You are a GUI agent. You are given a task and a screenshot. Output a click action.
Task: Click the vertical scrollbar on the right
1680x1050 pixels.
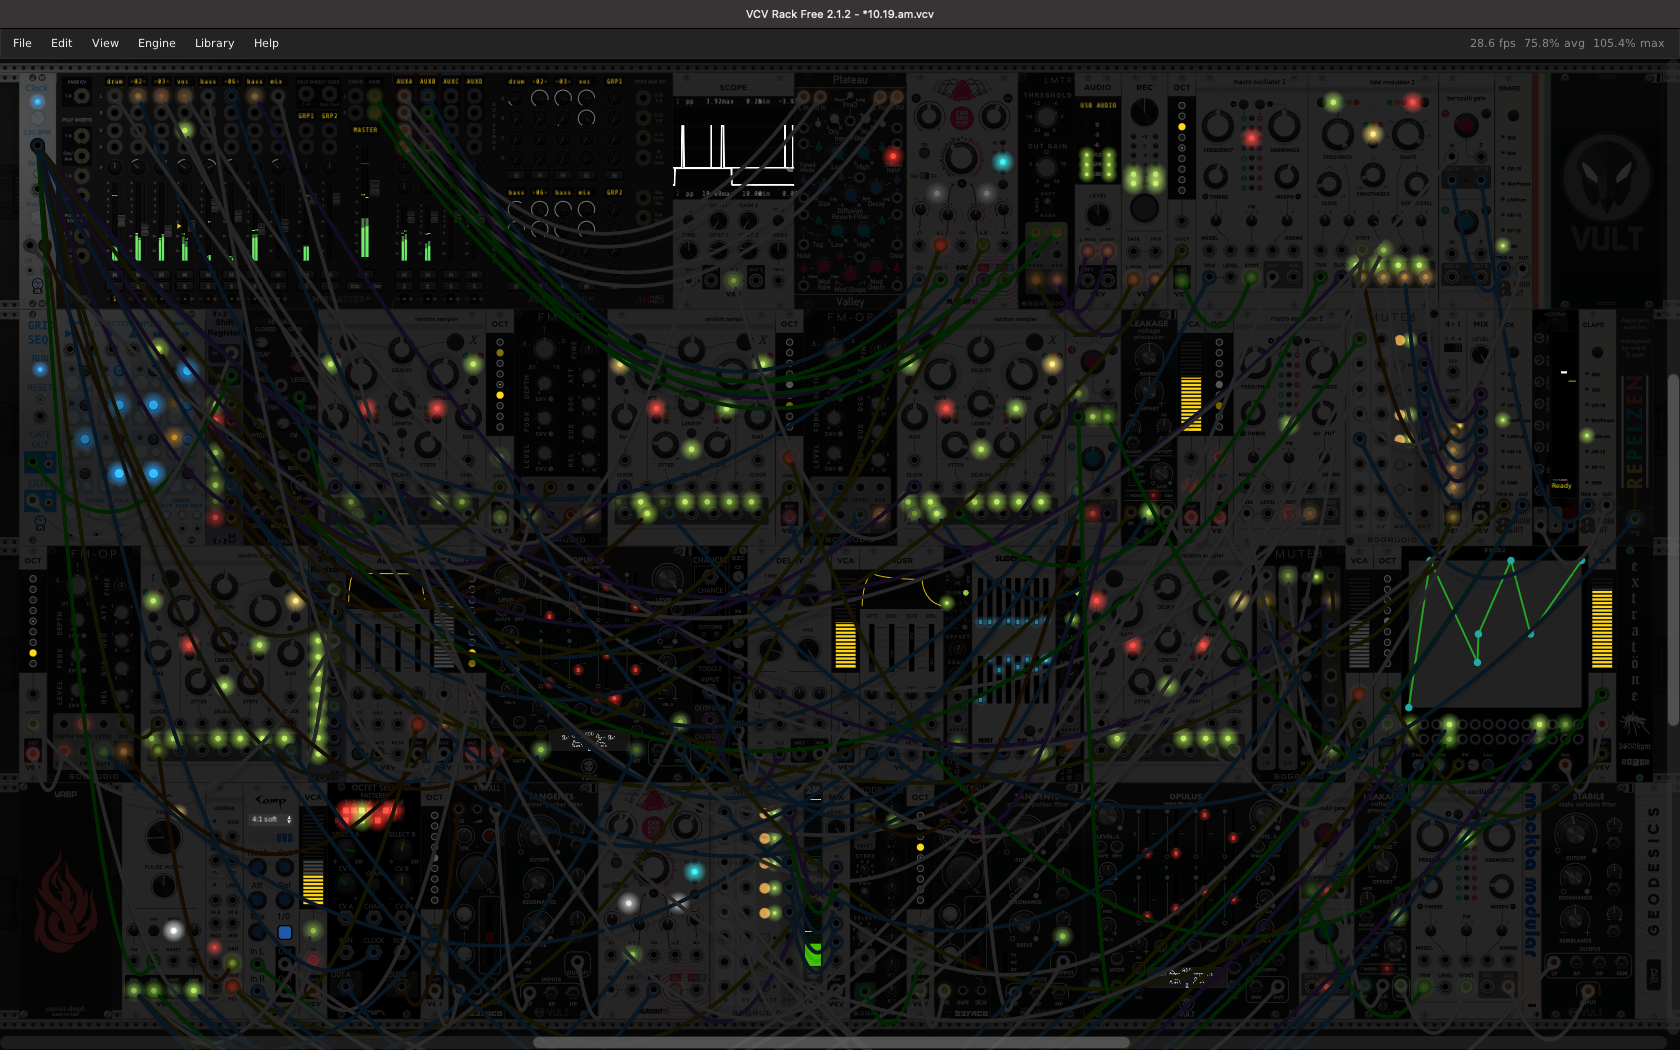pos(1673,550)
